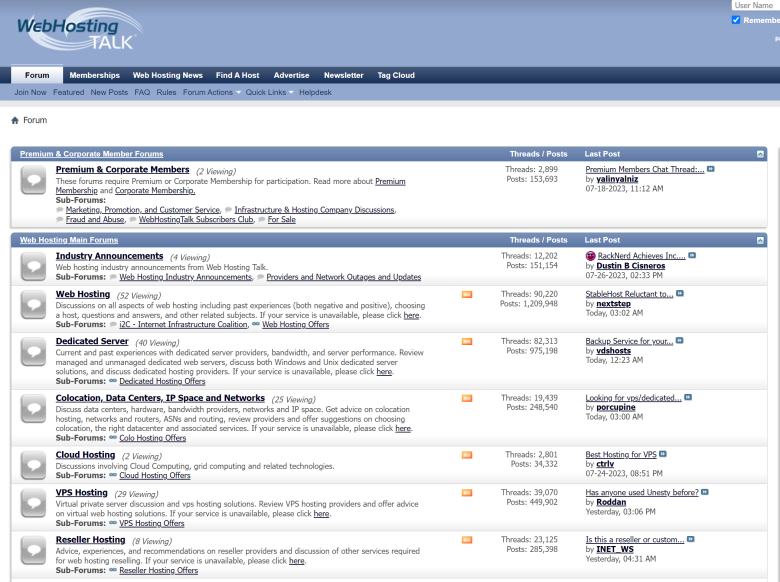Go to last post icon after StableHost Reluctant to
780x582 pixels.
pyautogui.click(x=680, y=293)
